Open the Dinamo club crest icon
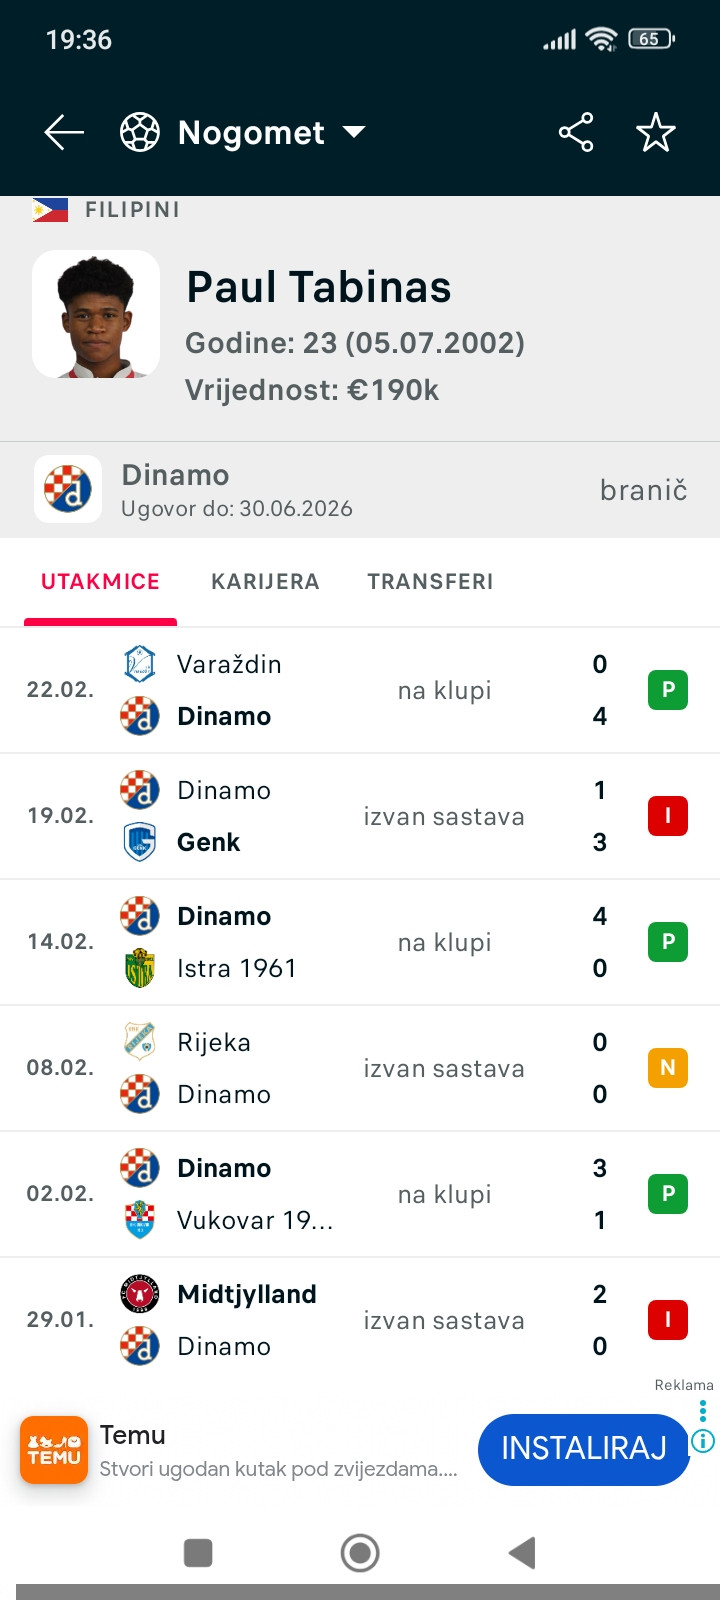The height and width of the screenshot is (1600, 720). click(68, 489)
